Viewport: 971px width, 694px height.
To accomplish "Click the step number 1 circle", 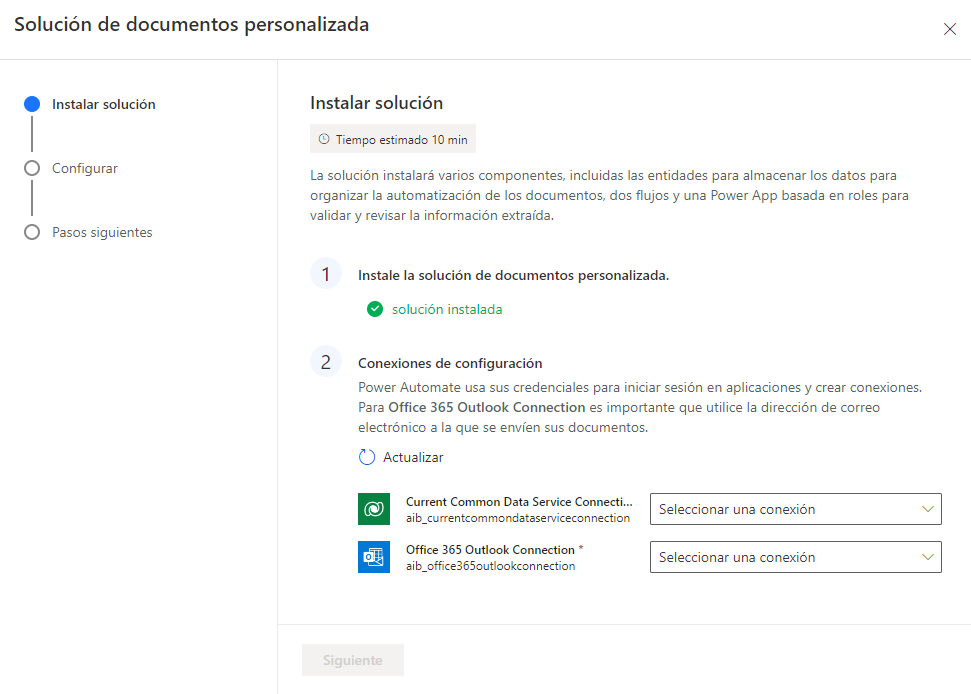I will (326, 273).
